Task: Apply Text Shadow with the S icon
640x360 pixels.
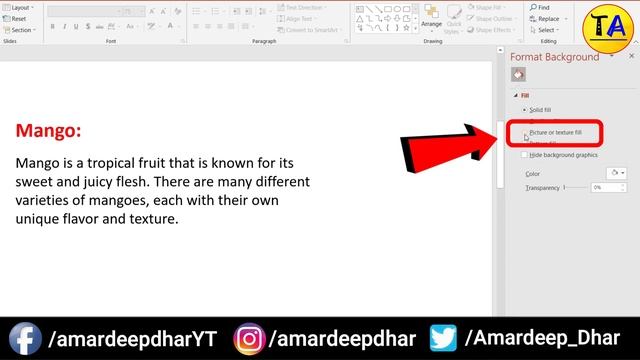Action: pyautogui.click(x=88, y=27)
